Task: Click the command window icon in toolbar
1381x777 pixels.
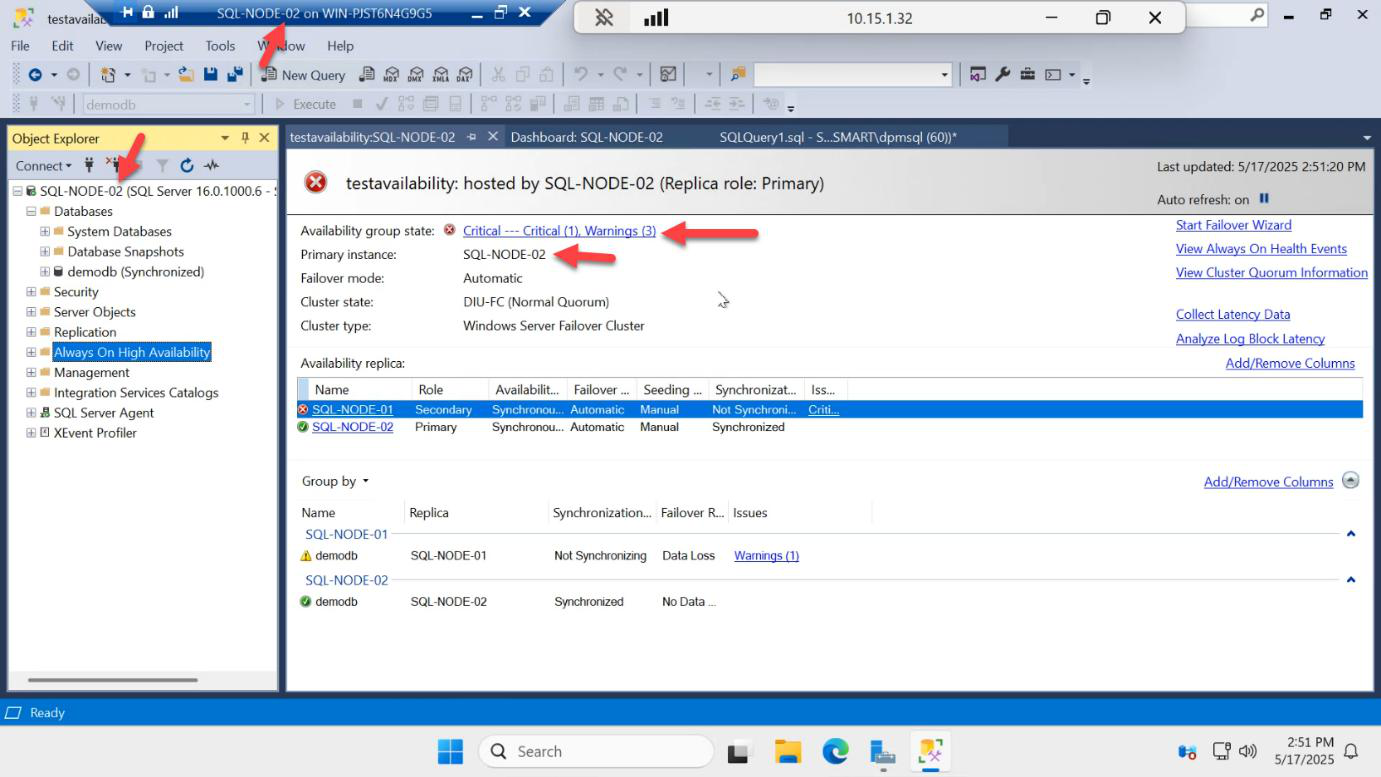Action: click(x=1053, y=75)
